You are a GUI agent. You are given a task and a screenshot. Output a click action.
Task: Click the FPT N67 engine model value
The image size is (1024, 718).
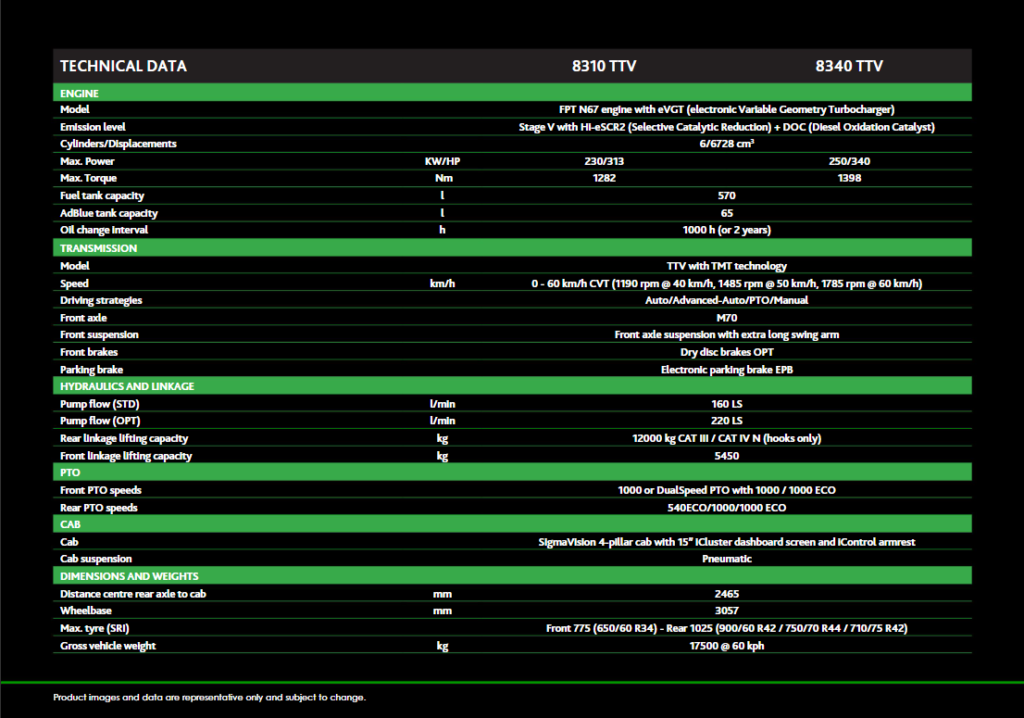tap(727, 109)
